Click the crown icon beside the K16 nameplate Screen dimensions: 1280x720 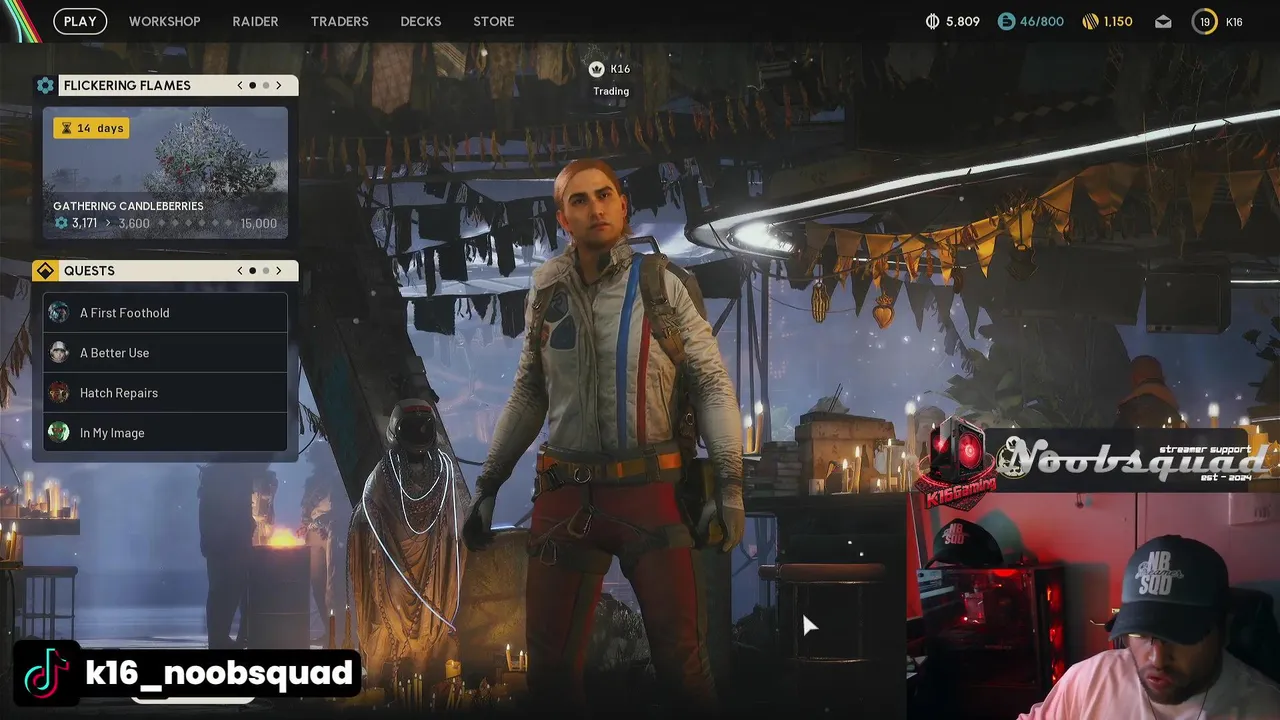[x=597, y=69]
